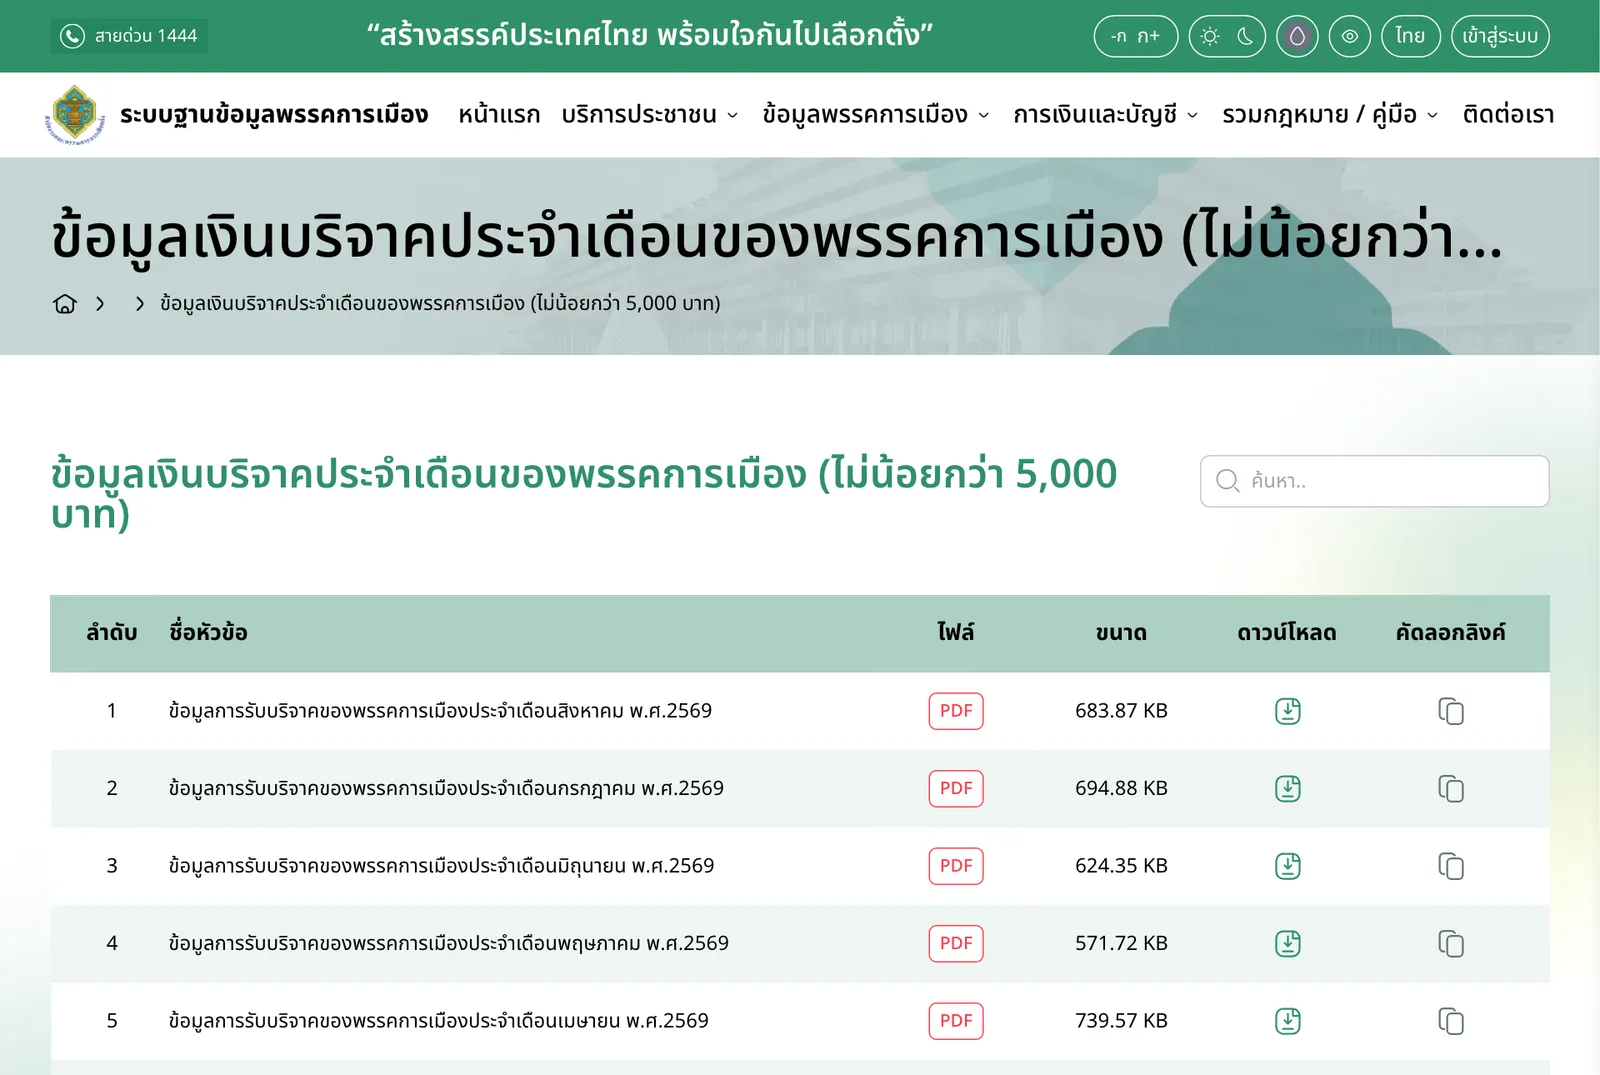
Task: Copy link for กรกฎาคม พ.ศ.2569 row
Action: tap(1451, 789)
